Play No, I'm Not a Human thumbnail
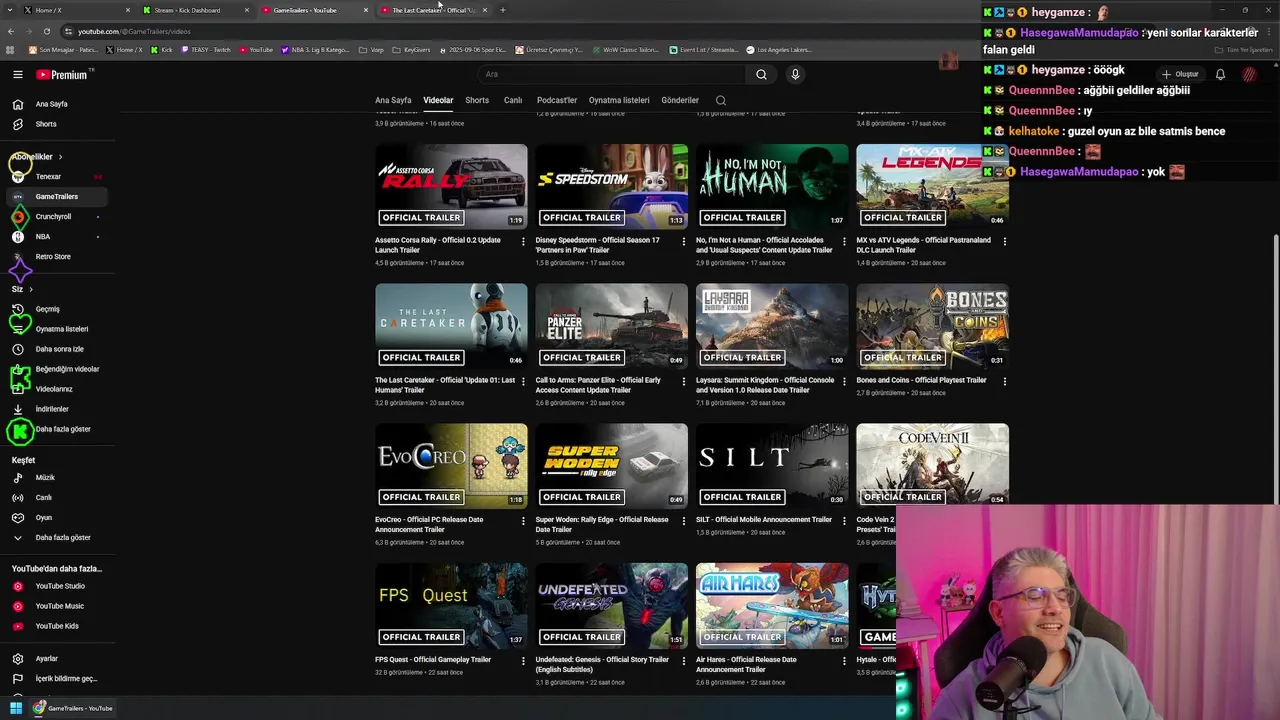The image size is (1280, 720). tap(772, 187)
